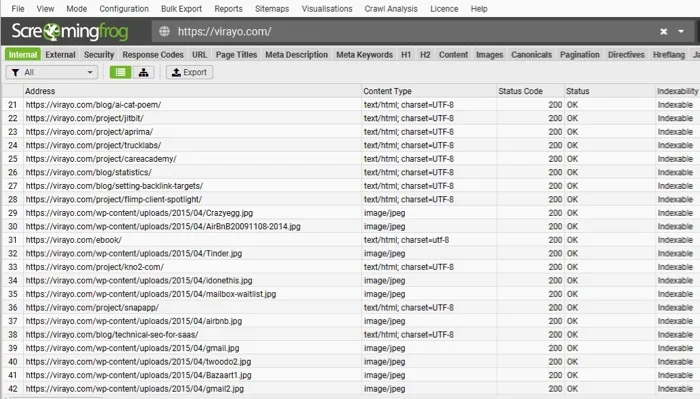This screenshot has height=399, width=700.
Task: Sort by the Status Code column header
Action: coord(530,91)
